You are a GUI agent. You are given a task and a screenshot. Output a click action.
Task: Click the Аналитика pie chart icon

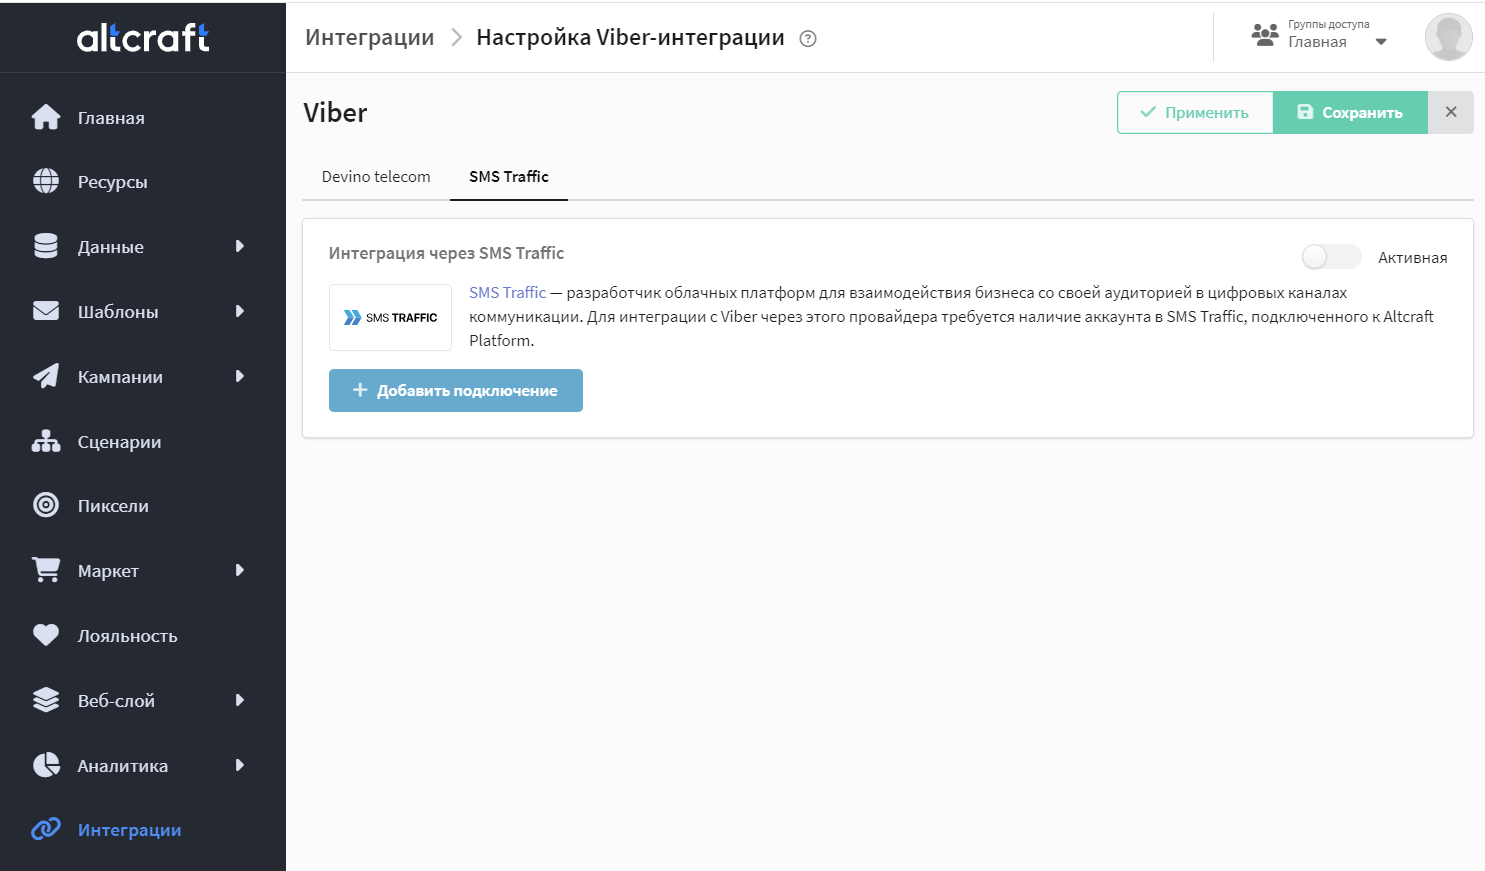tap(46, 765)
